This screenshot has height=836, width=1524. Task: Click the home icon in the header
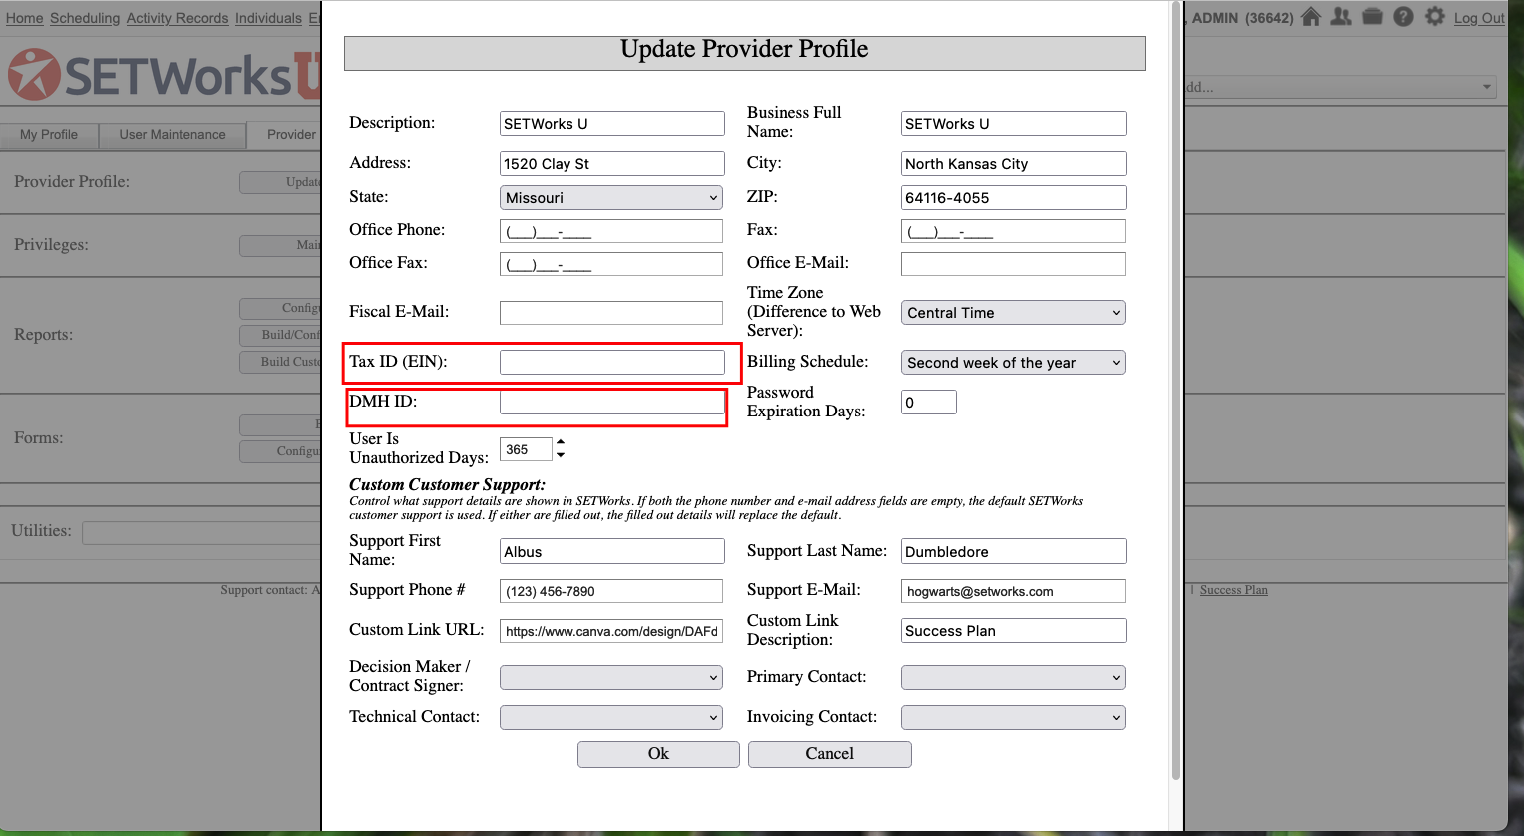[x=1311, y=17]
